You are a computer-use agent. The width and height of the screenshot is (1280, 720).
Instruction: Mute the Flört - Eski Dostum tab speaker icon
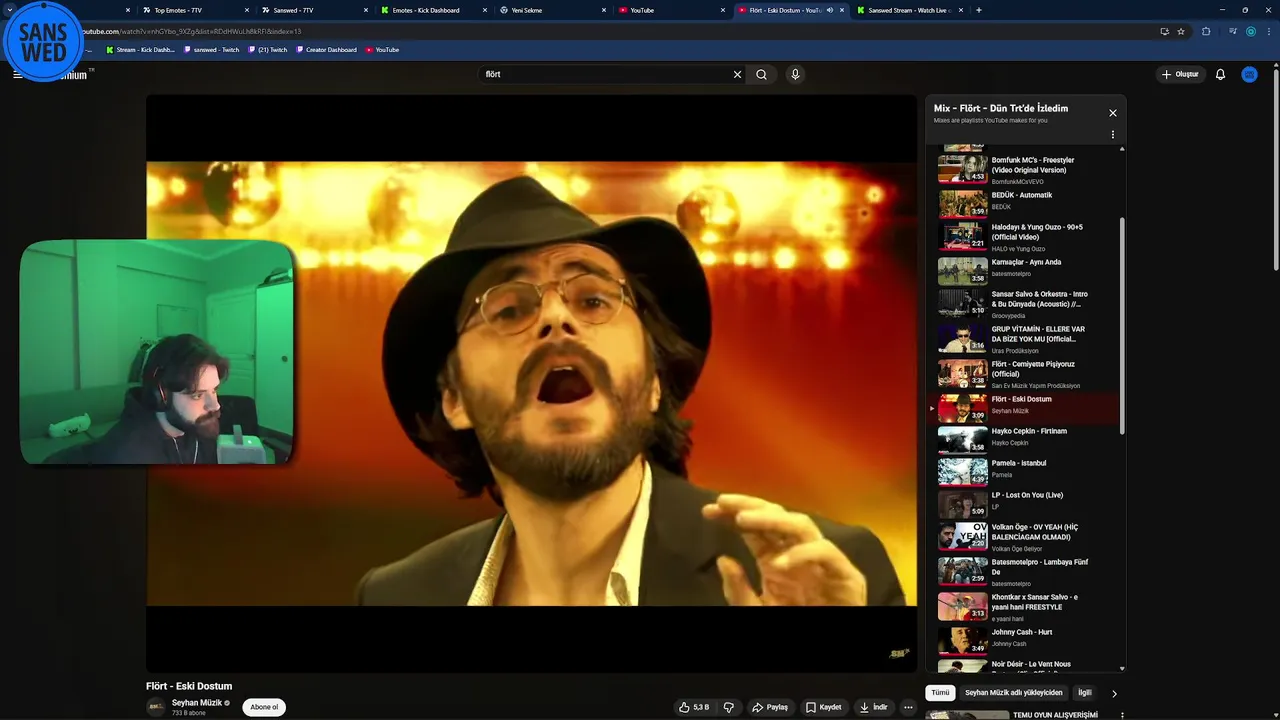tap(830, 10)
